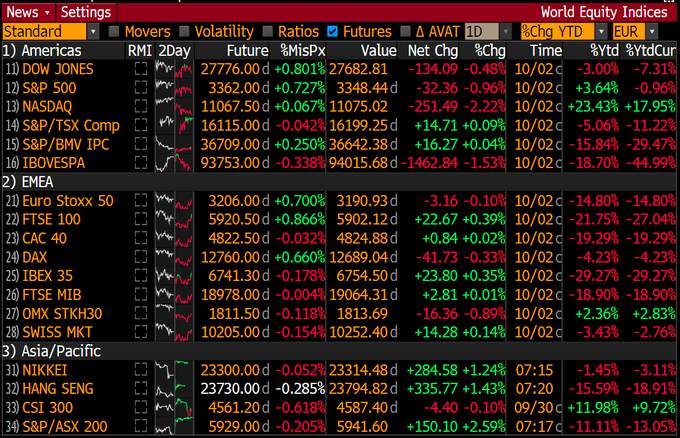Open the S&P/TSX Comp index
Screen dimensions: 680x438
(x=71, y=125)
